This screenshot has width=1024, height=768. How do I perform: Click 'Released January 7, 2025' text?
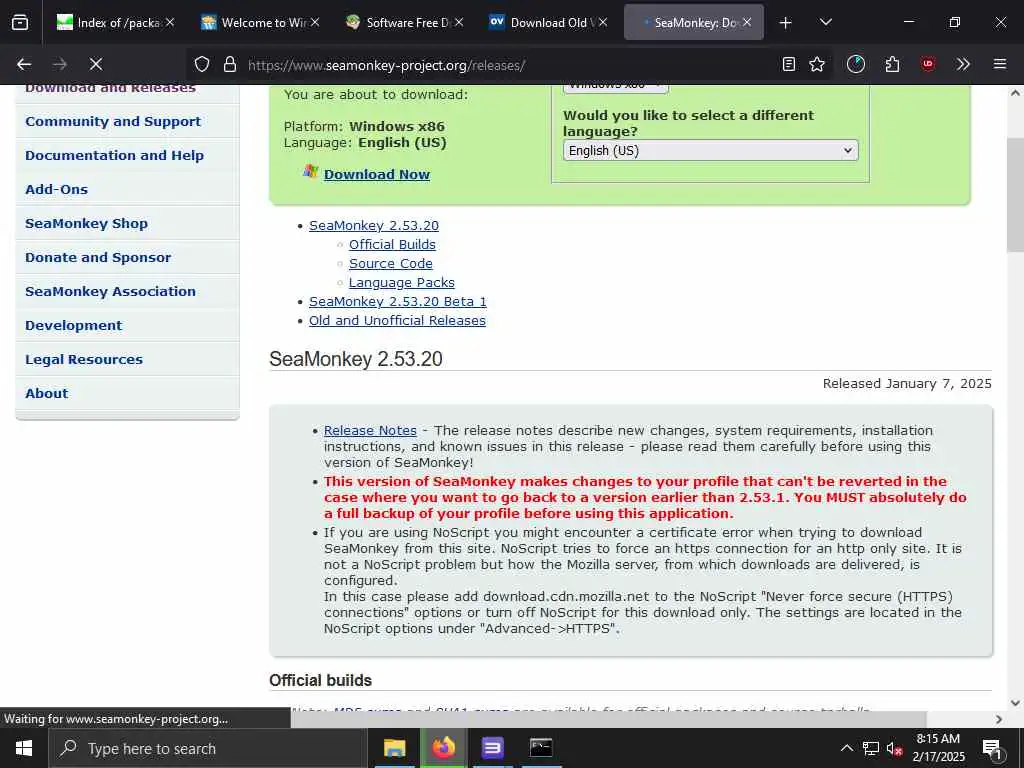(906, 383)
